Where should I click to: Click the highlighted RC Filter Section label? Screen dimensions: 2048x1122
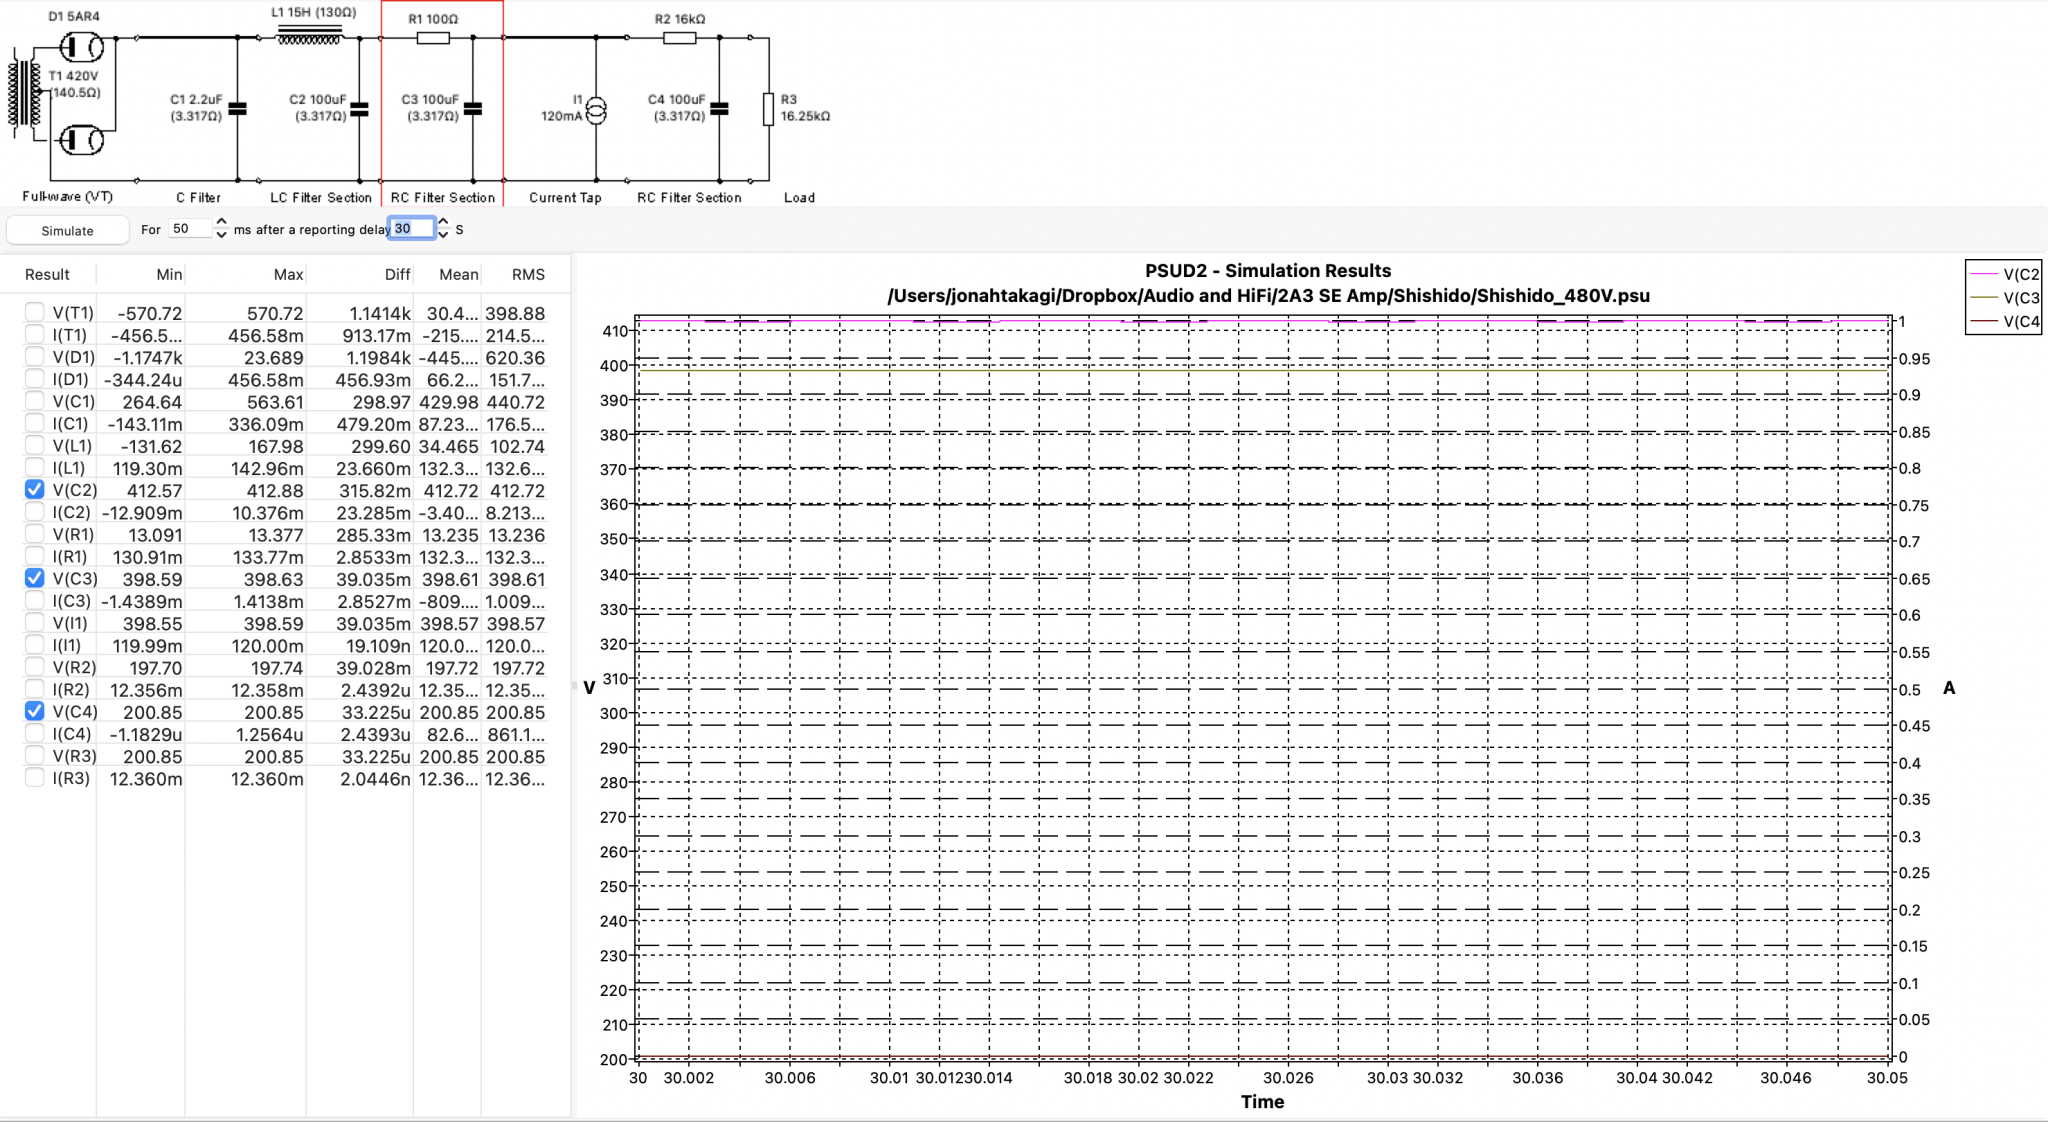point(443,198)
